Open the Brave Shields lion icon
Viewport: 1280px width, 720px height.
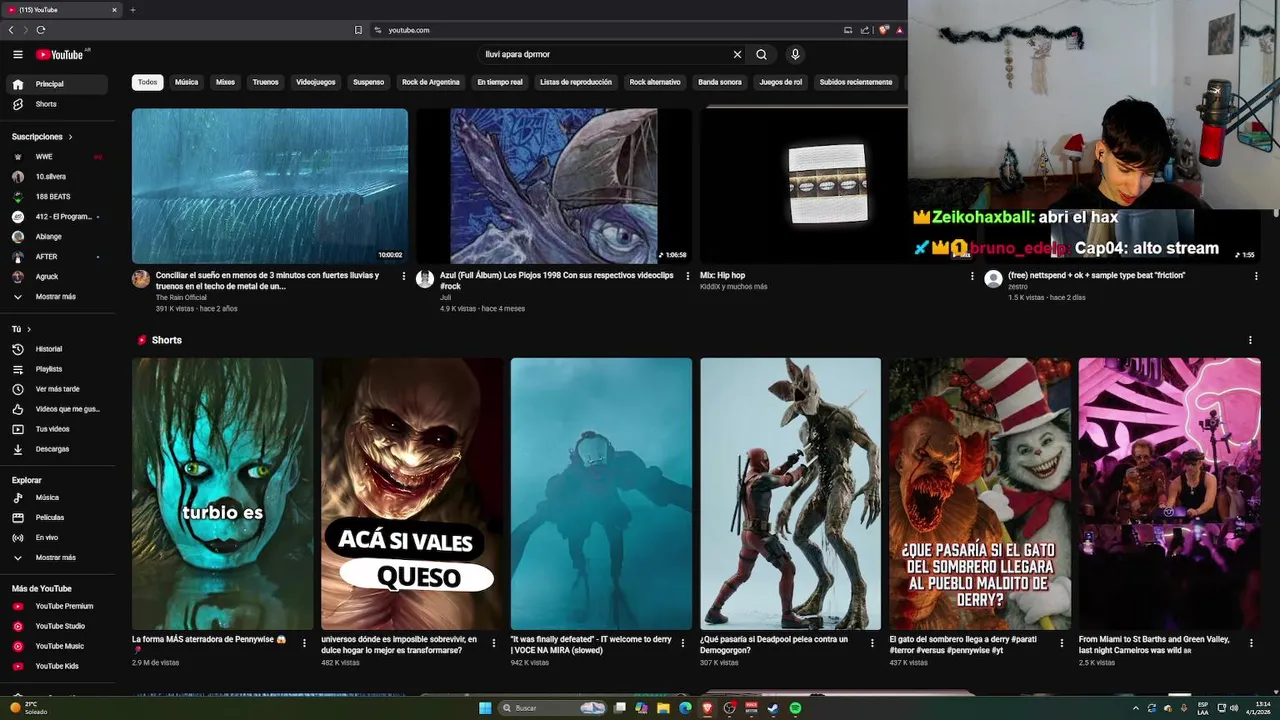[x=884, y=30]
